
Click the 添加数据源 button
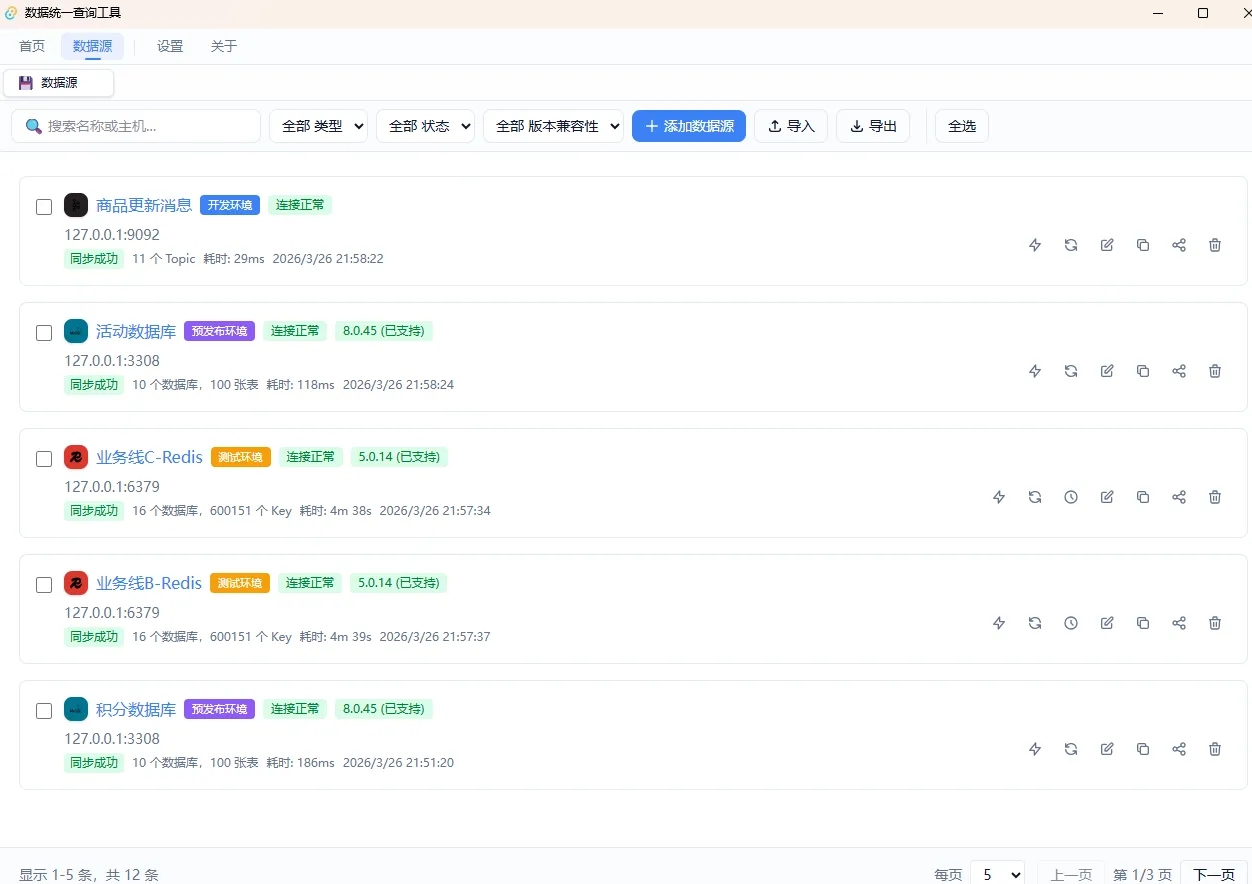coord(688,126)
